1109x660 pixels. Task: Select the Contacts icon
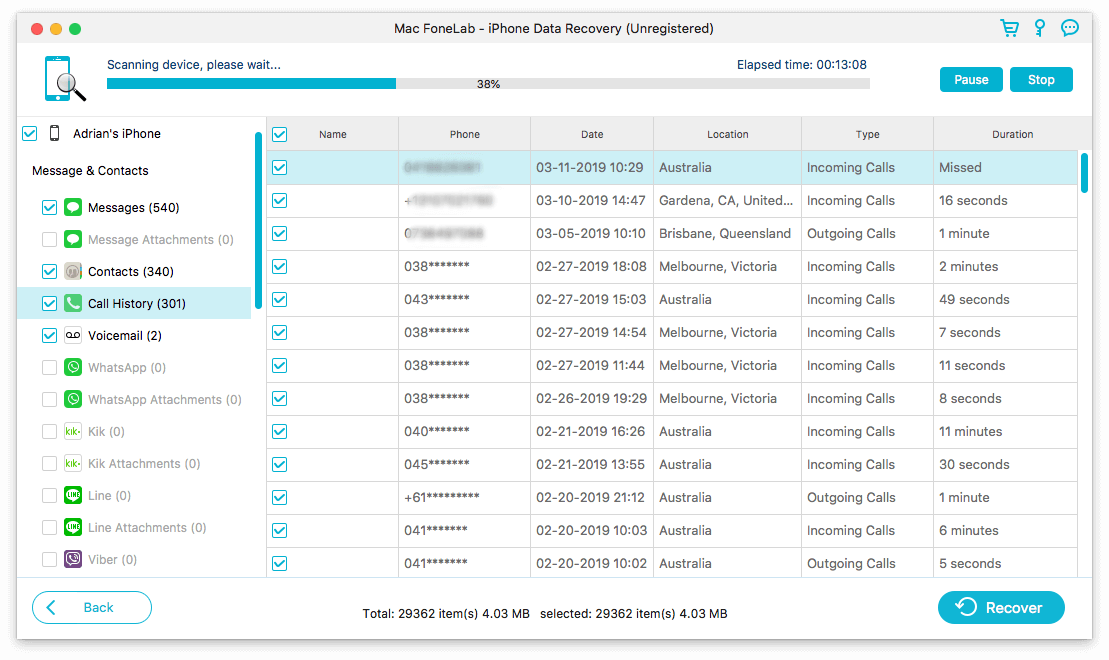71,271
